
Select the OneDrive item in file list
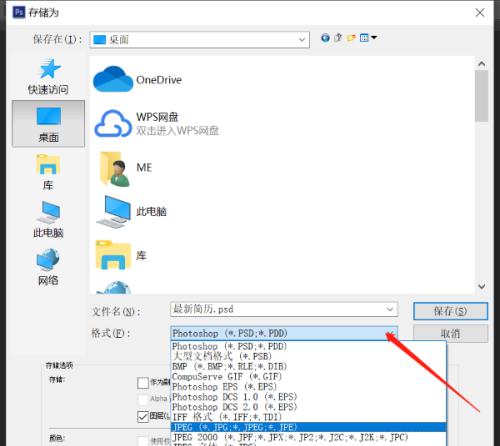[138, 80]
